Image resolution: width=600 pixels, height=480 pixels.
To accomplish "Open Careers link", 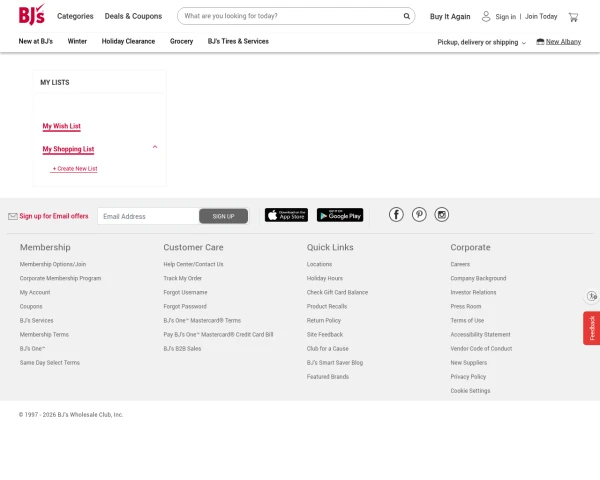I will click(x=460, y=264).
